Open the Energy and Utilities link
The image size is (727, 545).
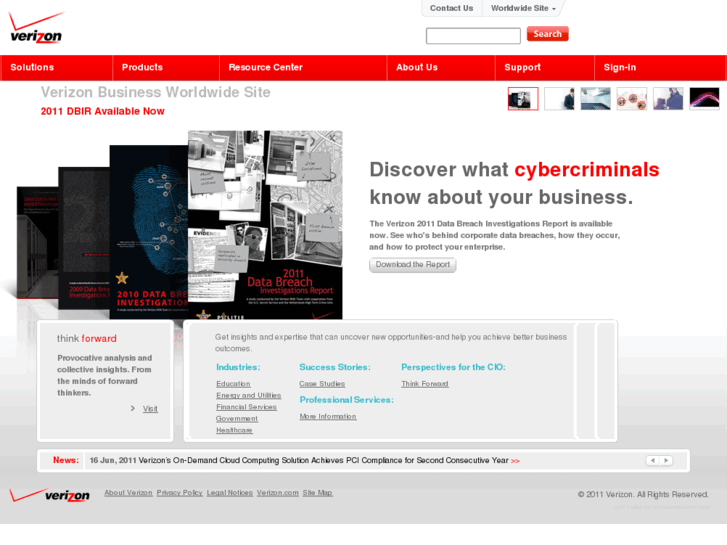pos(249,396)
